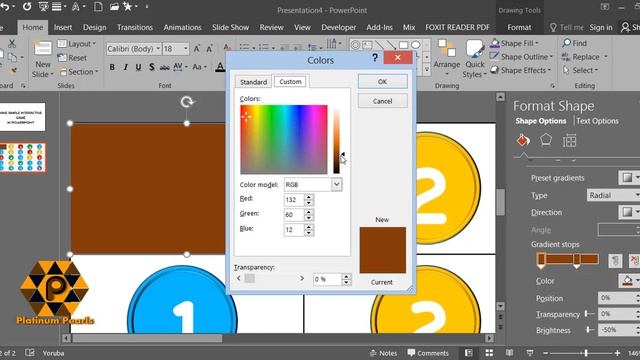Screen dimensions: 640x360
Task: Click the Green value field showing 60
Action: click(294, 215)
